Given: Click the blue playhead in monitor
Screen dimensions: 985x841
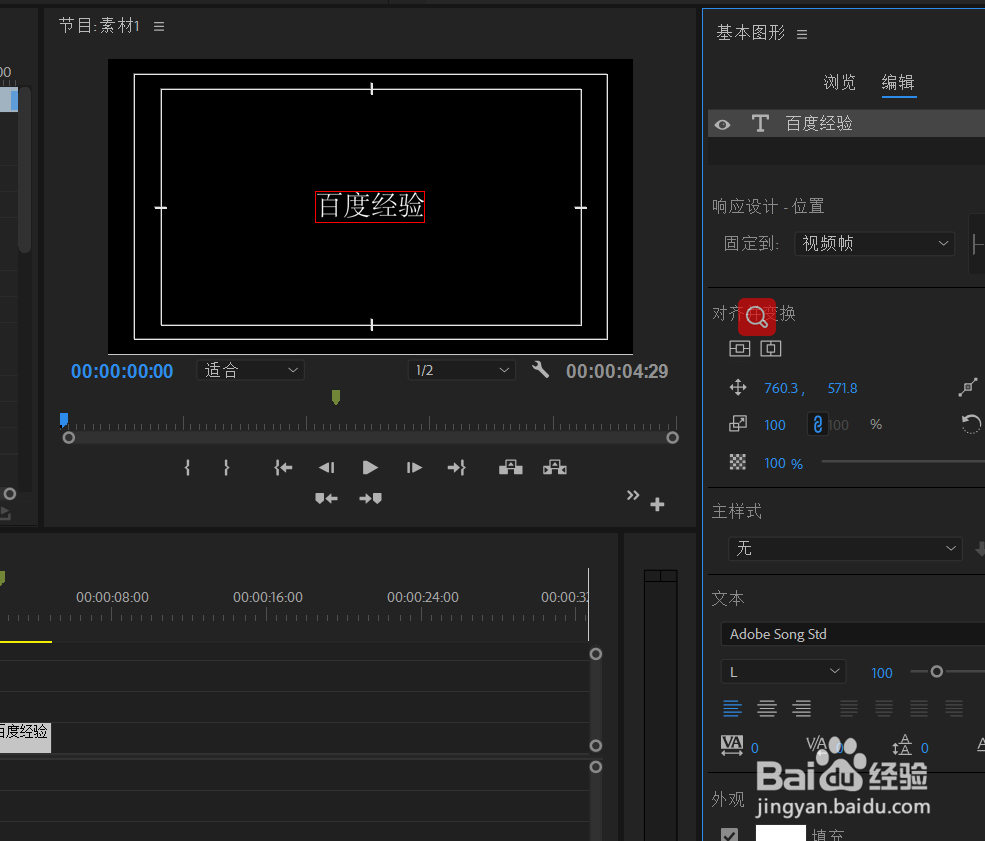Looking at the screenshot, I should [x=63, y=420].
